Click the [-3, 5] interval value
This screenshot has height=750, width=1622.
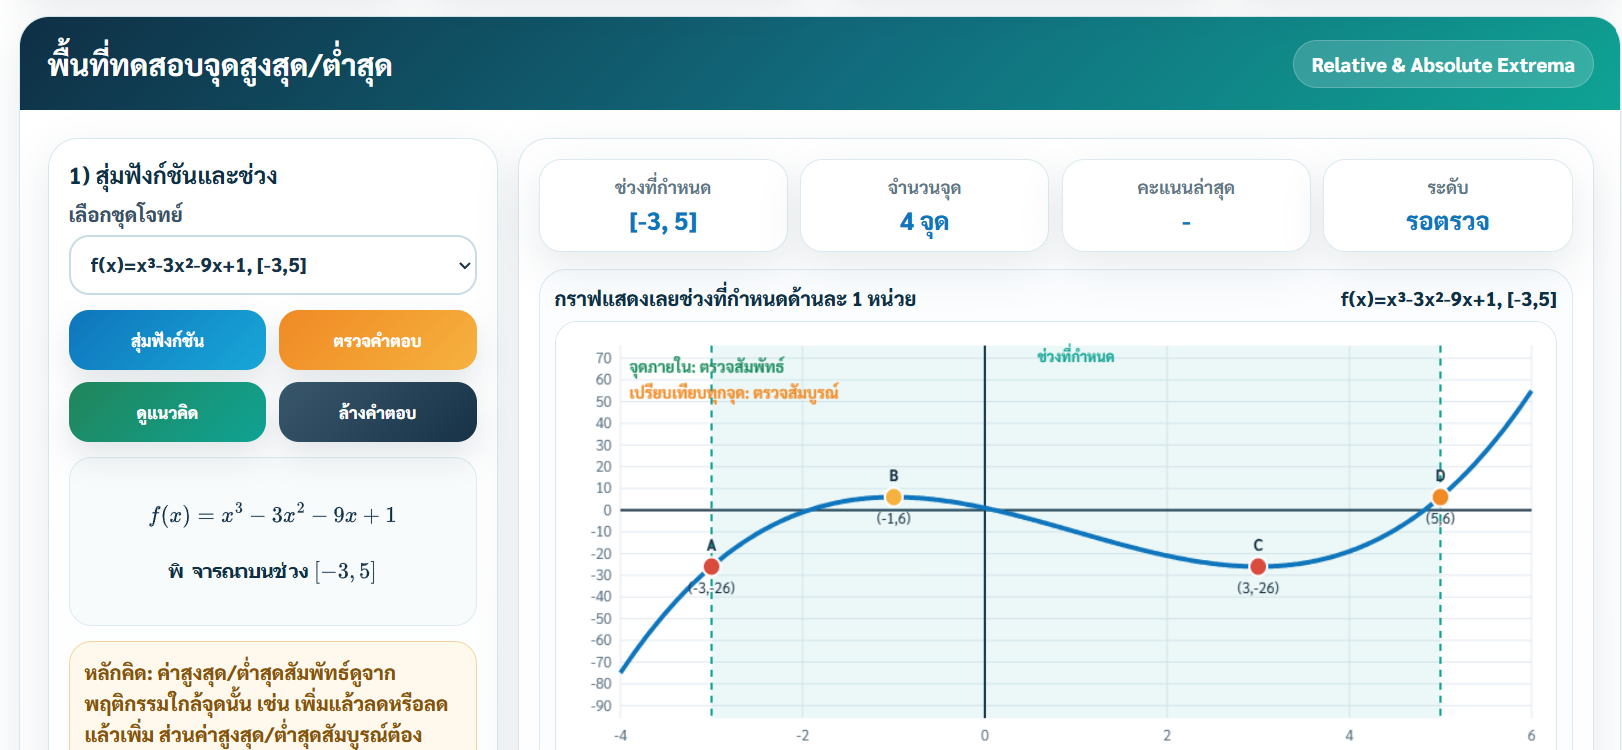(663, 222)
